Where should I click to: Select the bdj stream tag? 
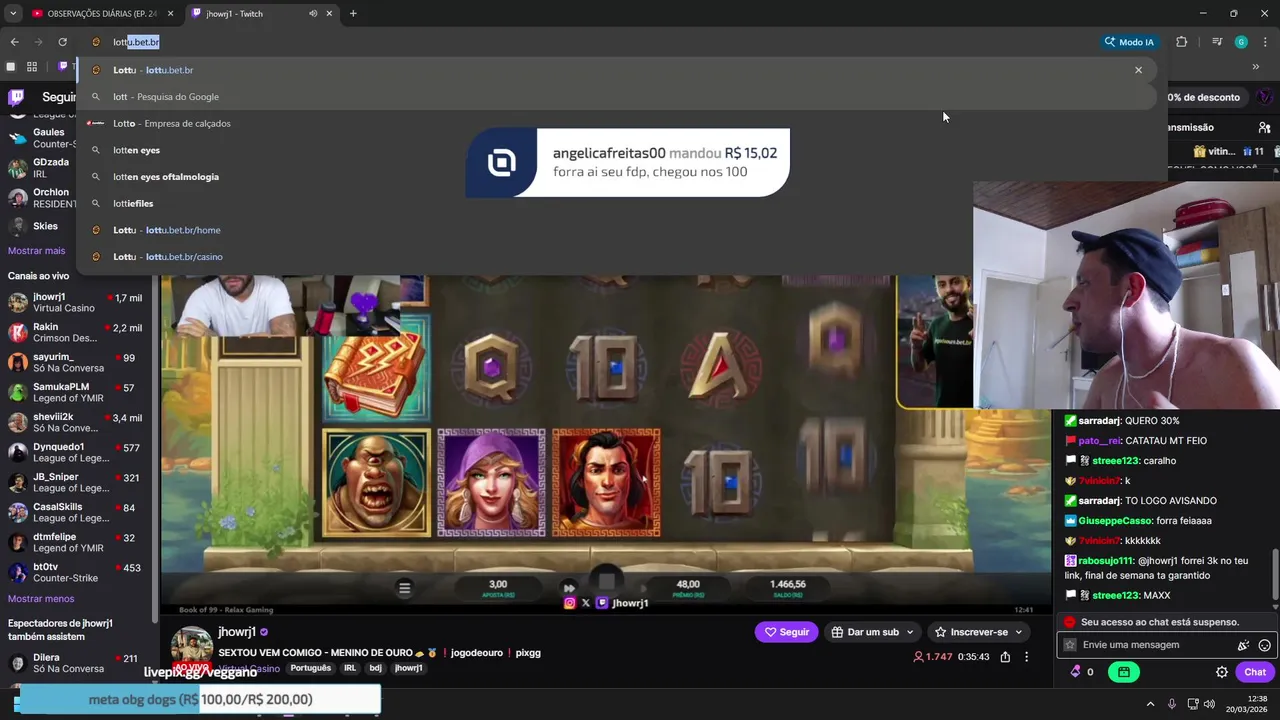tap(376, 668)
